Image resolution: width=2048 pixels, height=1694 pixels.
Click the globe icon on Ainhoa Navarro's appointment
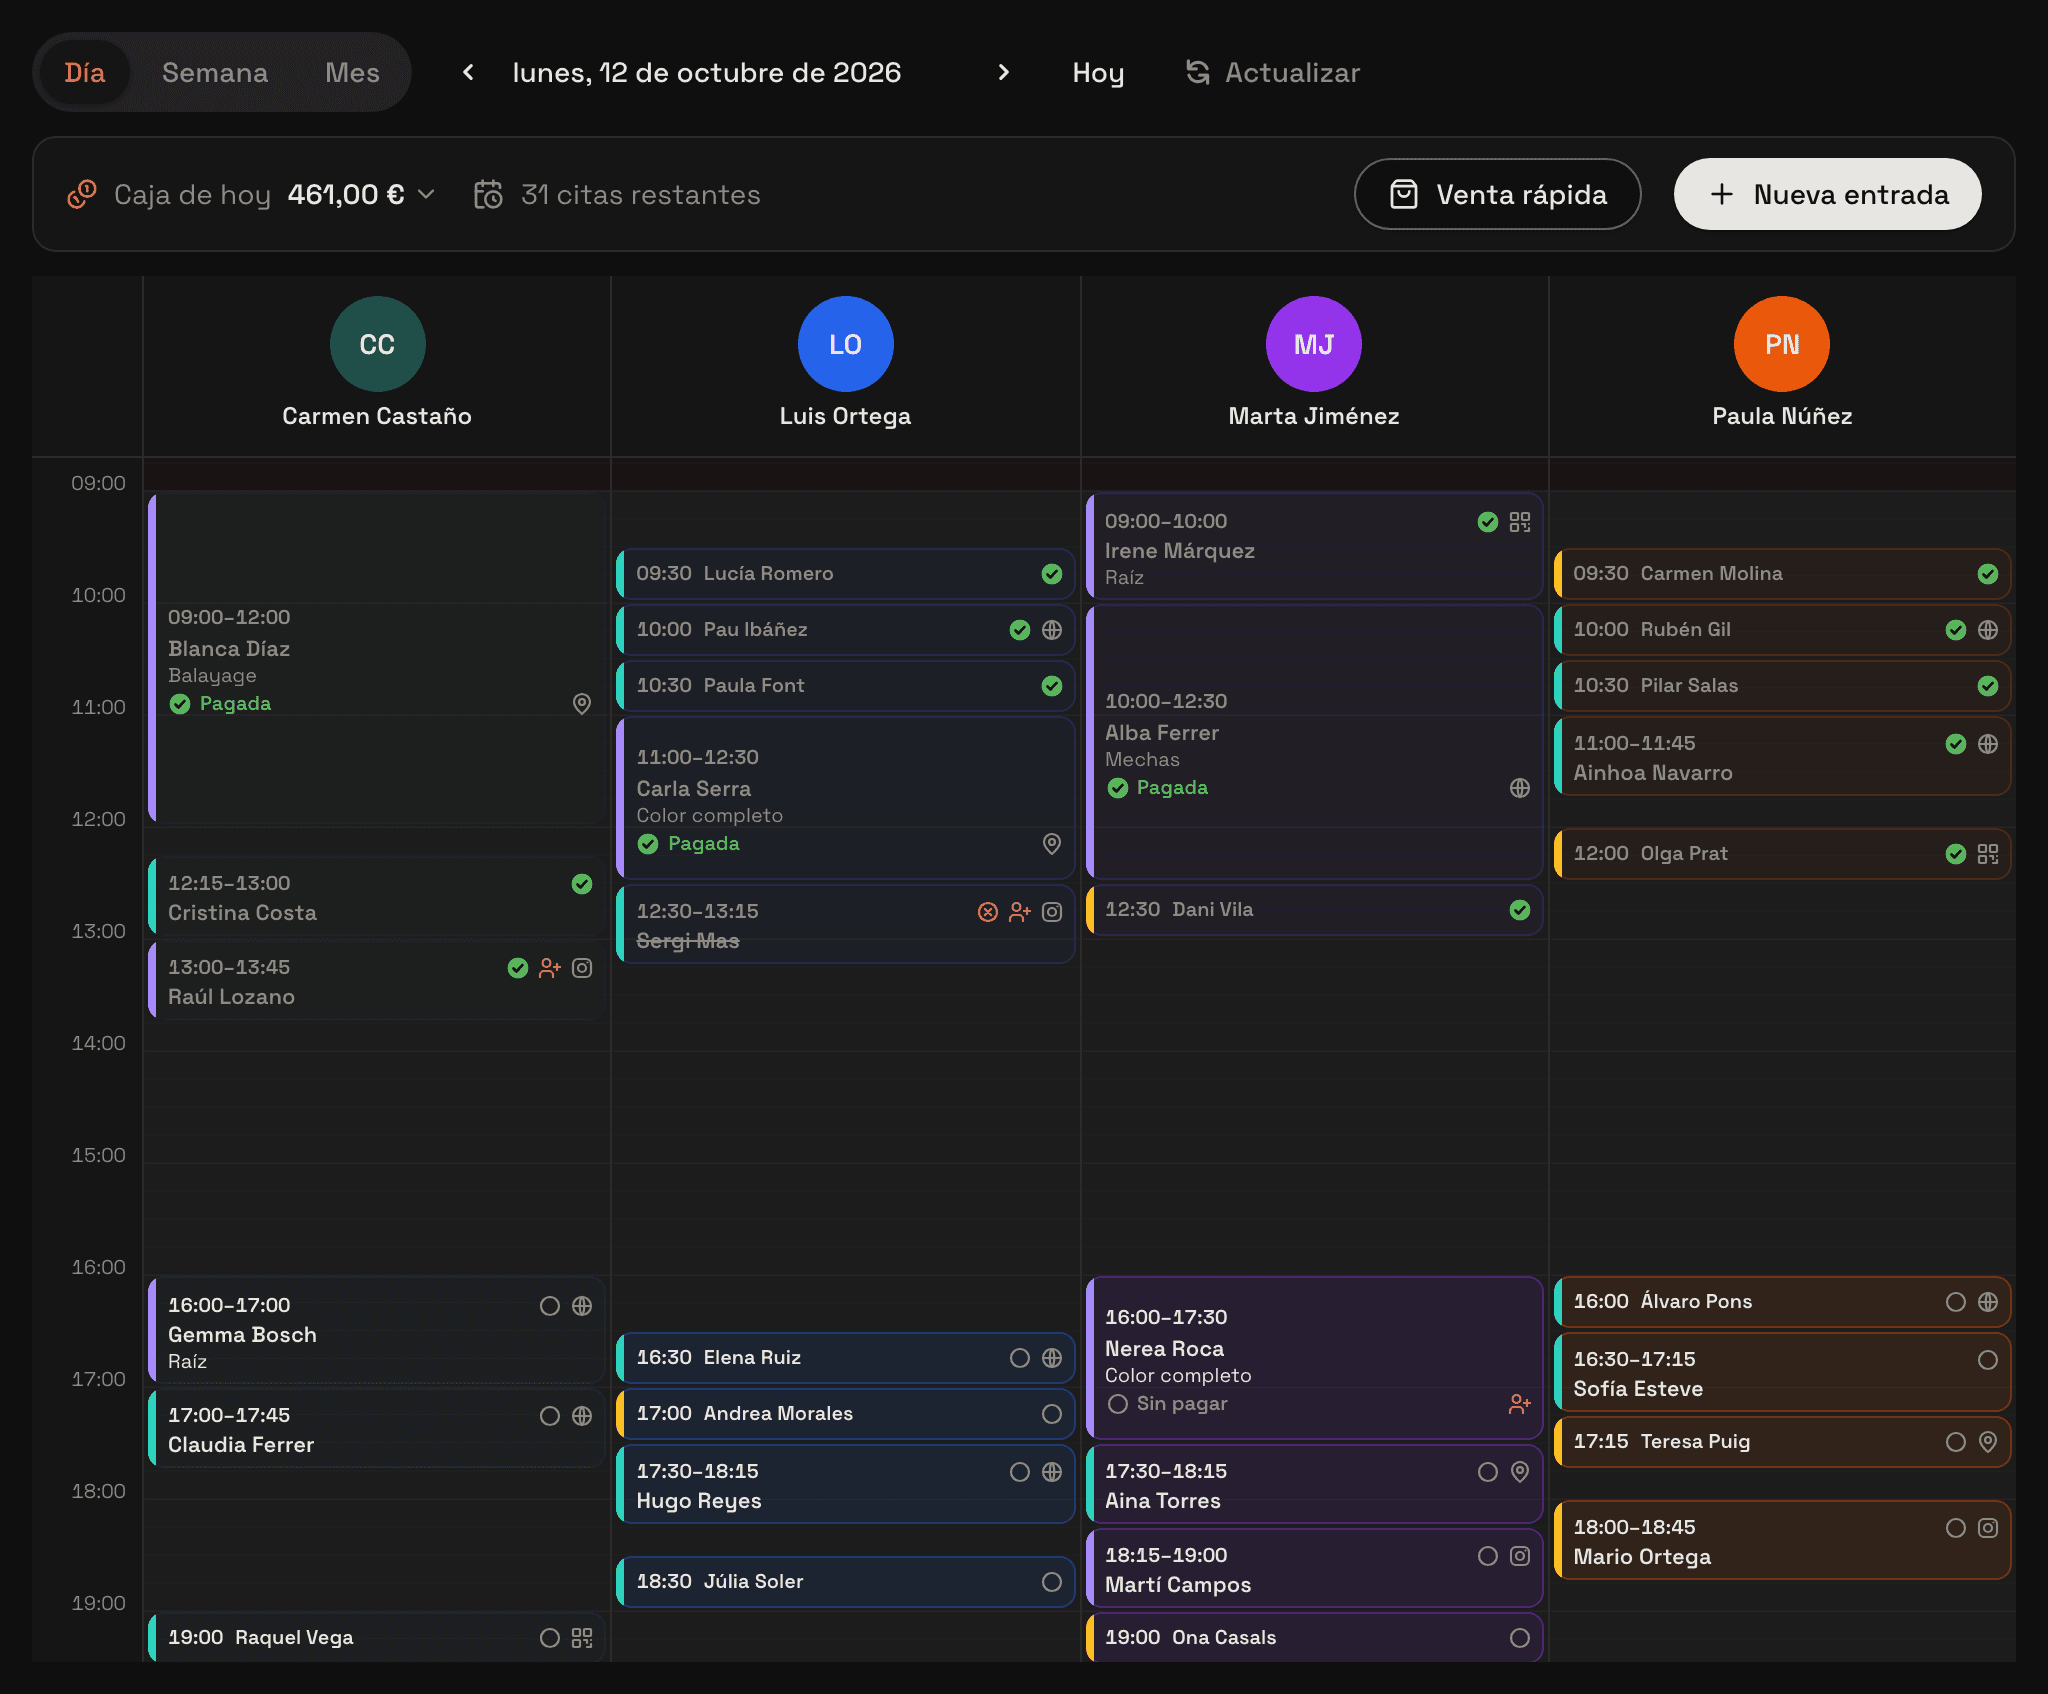tap(1988, 744)
